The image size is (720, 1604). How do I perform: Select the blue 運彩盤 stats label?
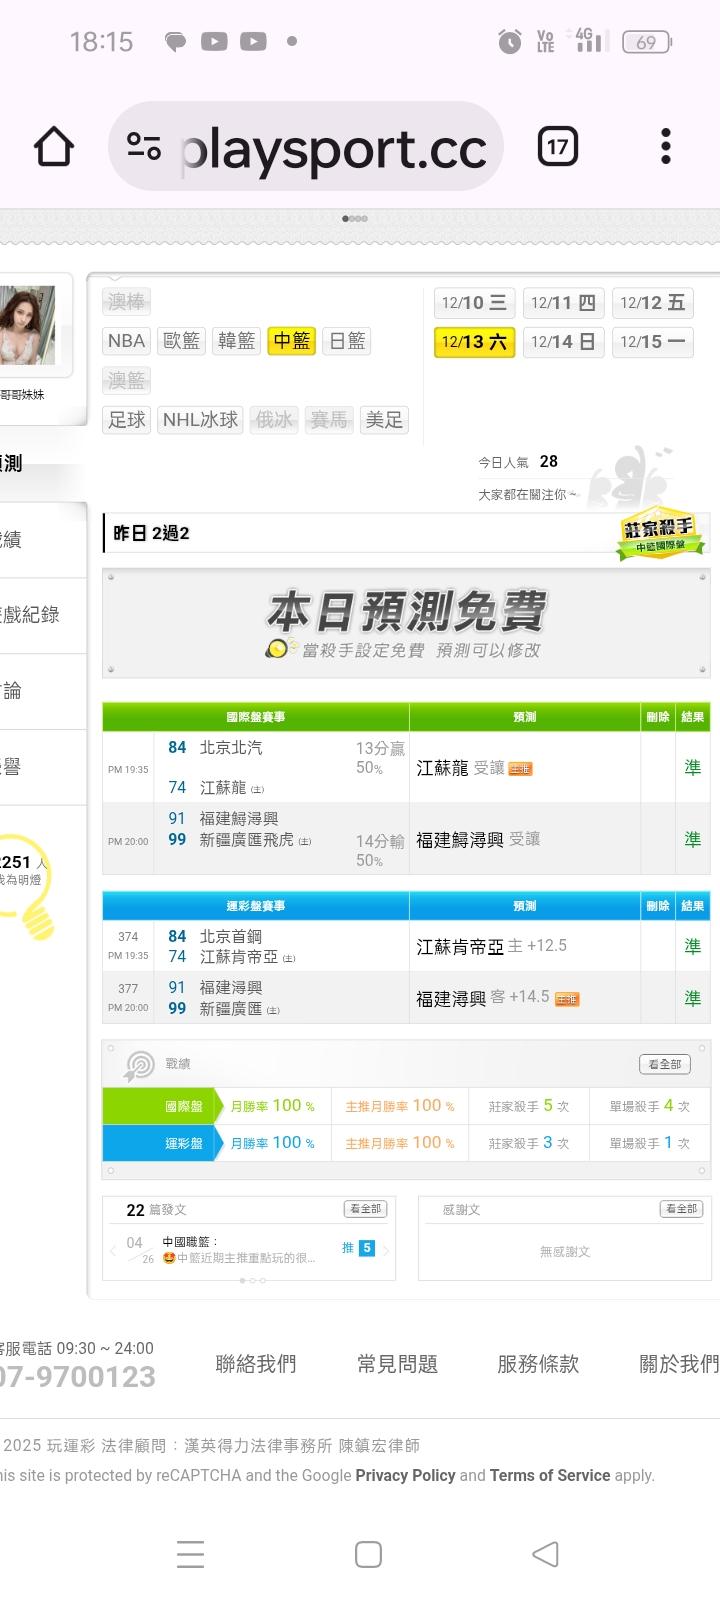tap(160, 1143)
